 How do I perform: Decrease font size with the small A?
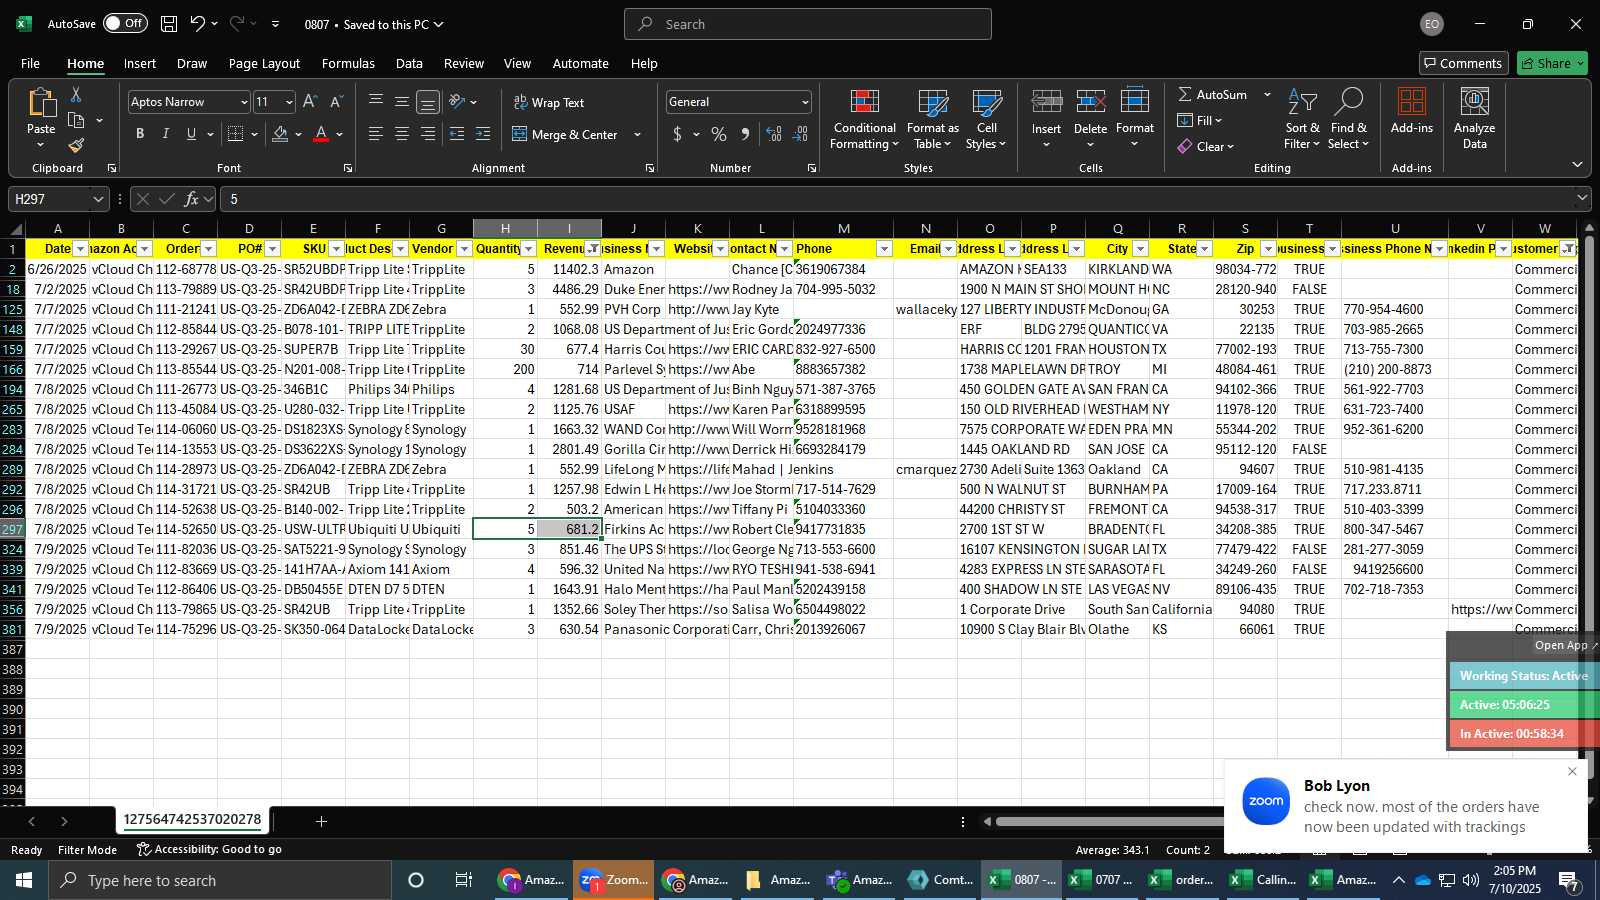pos(336,102)
